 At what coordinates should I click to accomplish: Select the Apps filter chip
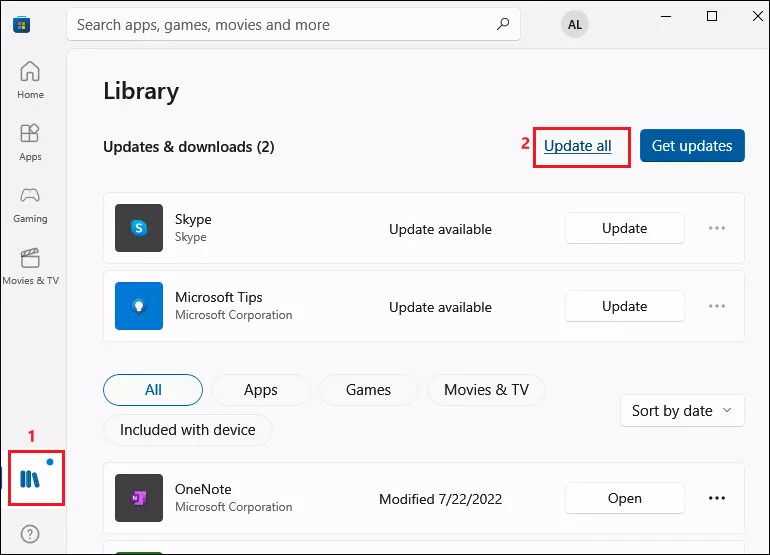[x=261, y=390]
